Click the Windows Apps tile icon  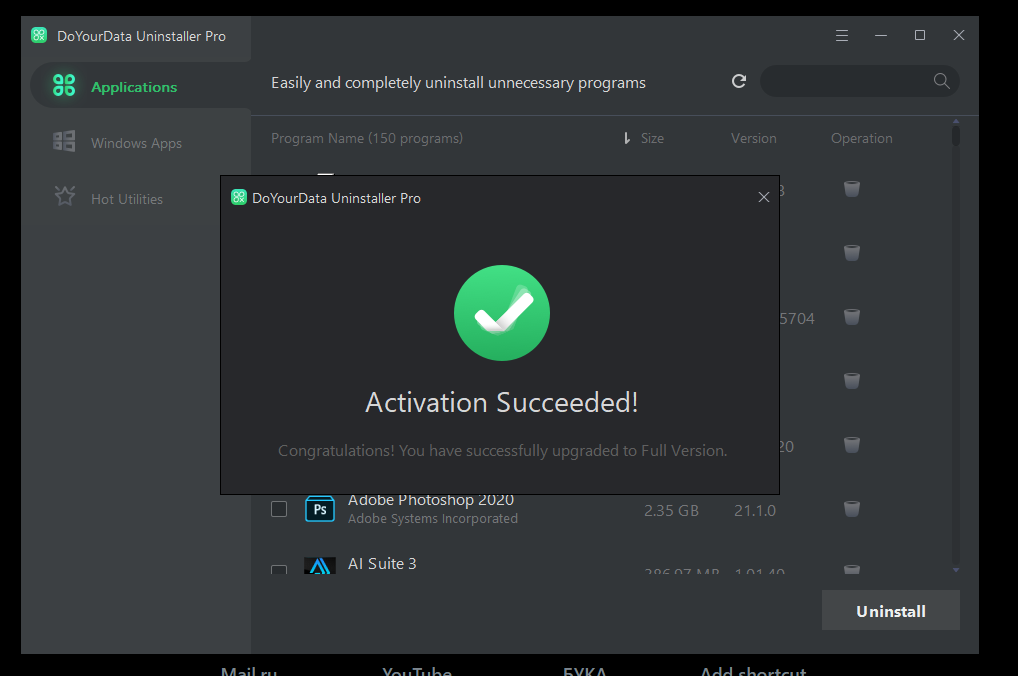(x=64, y=141)
